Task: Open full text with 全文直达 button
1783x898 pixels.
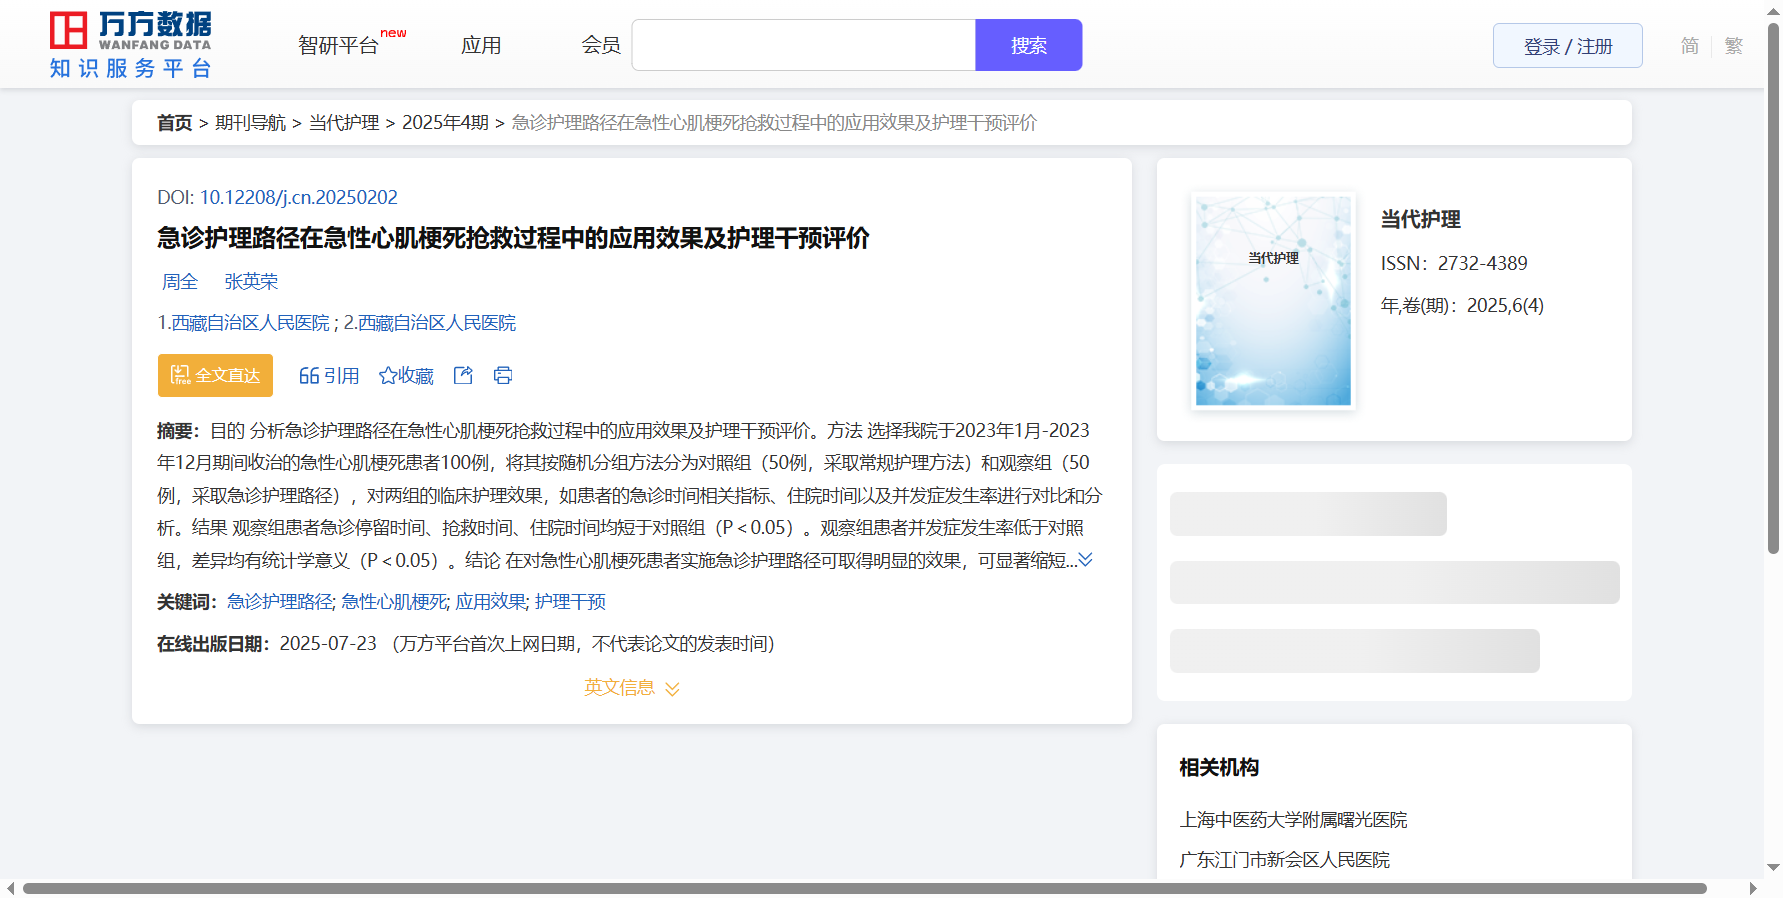Action: click(215, 375)
